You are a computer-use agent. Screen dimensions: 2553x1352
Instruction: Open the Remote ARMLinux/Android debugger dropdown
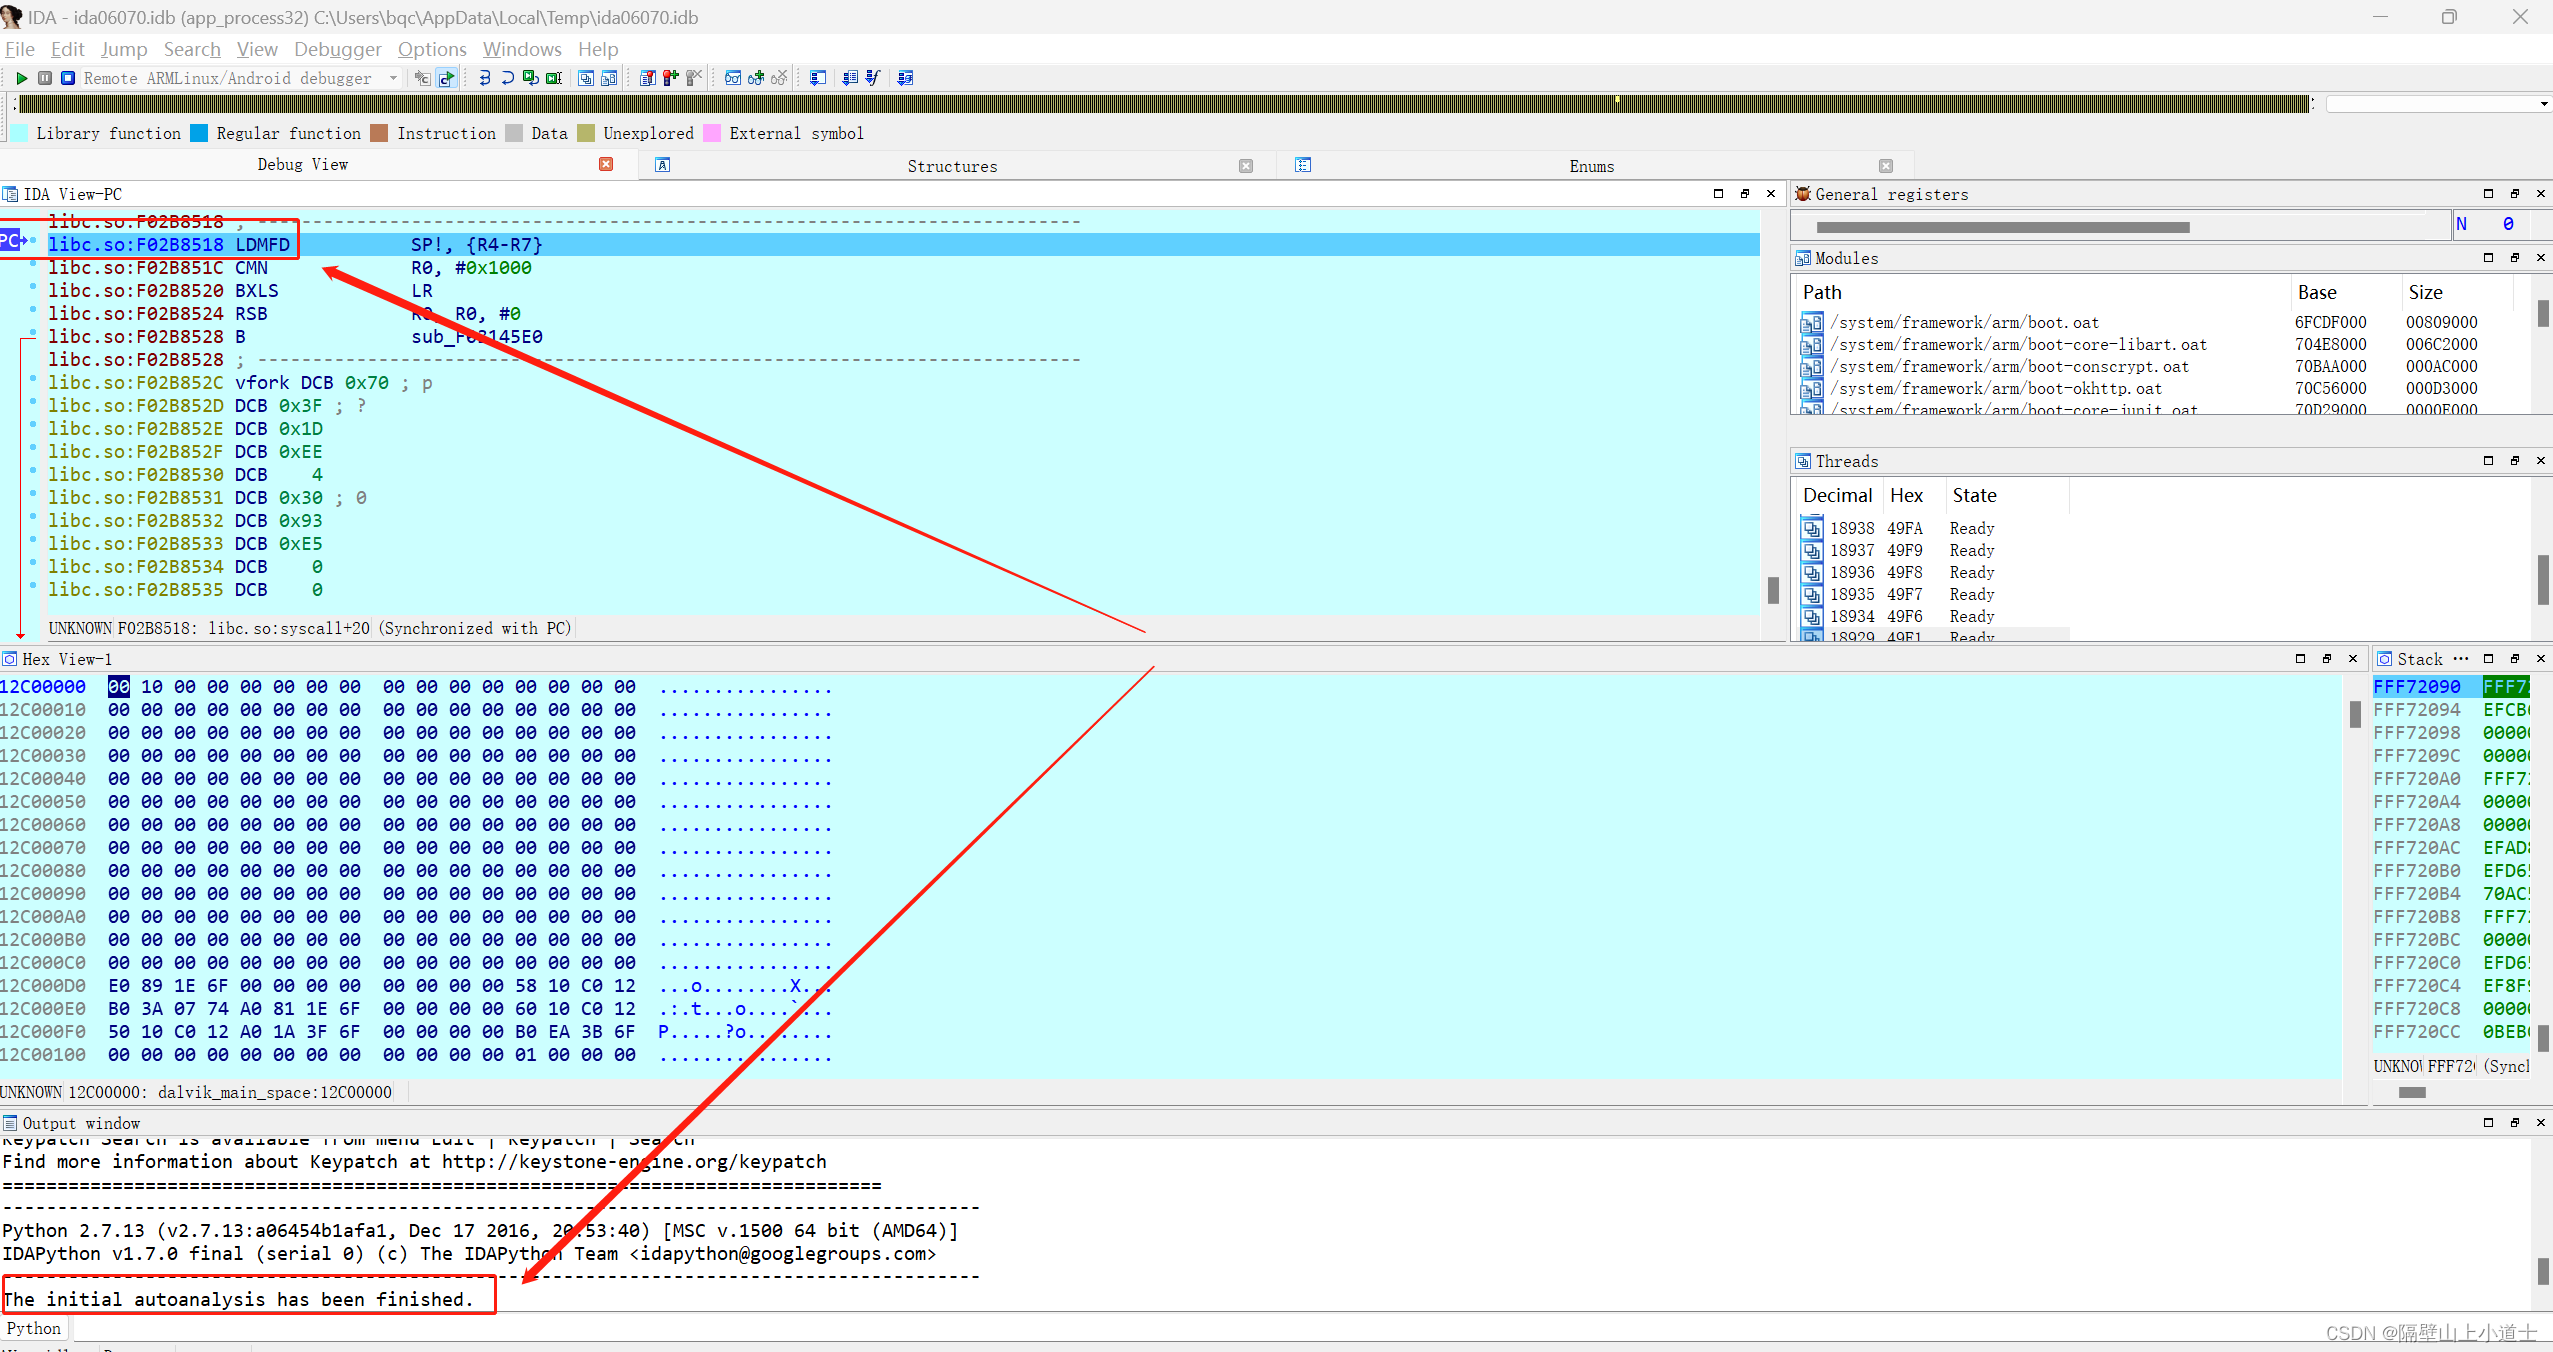(393, 78)
